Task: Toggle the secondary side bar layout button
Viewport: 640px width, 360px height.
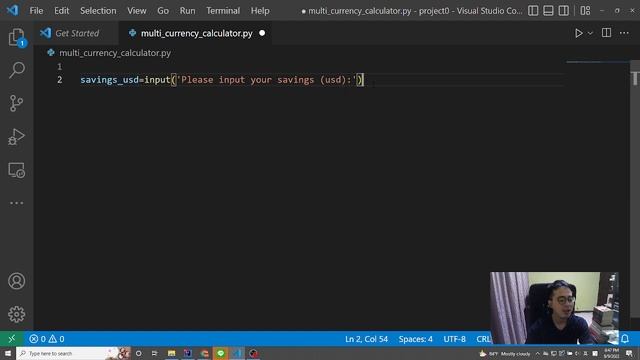Action: click(x=564, y=11)
